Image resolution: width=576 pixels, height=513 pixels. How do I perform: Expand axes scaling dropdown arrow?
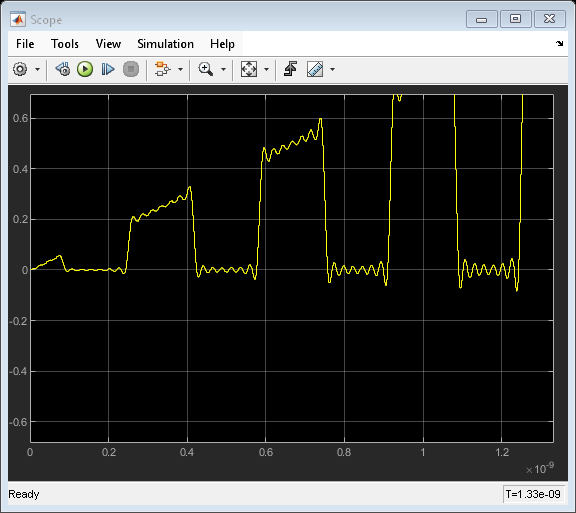pos(267,69)
